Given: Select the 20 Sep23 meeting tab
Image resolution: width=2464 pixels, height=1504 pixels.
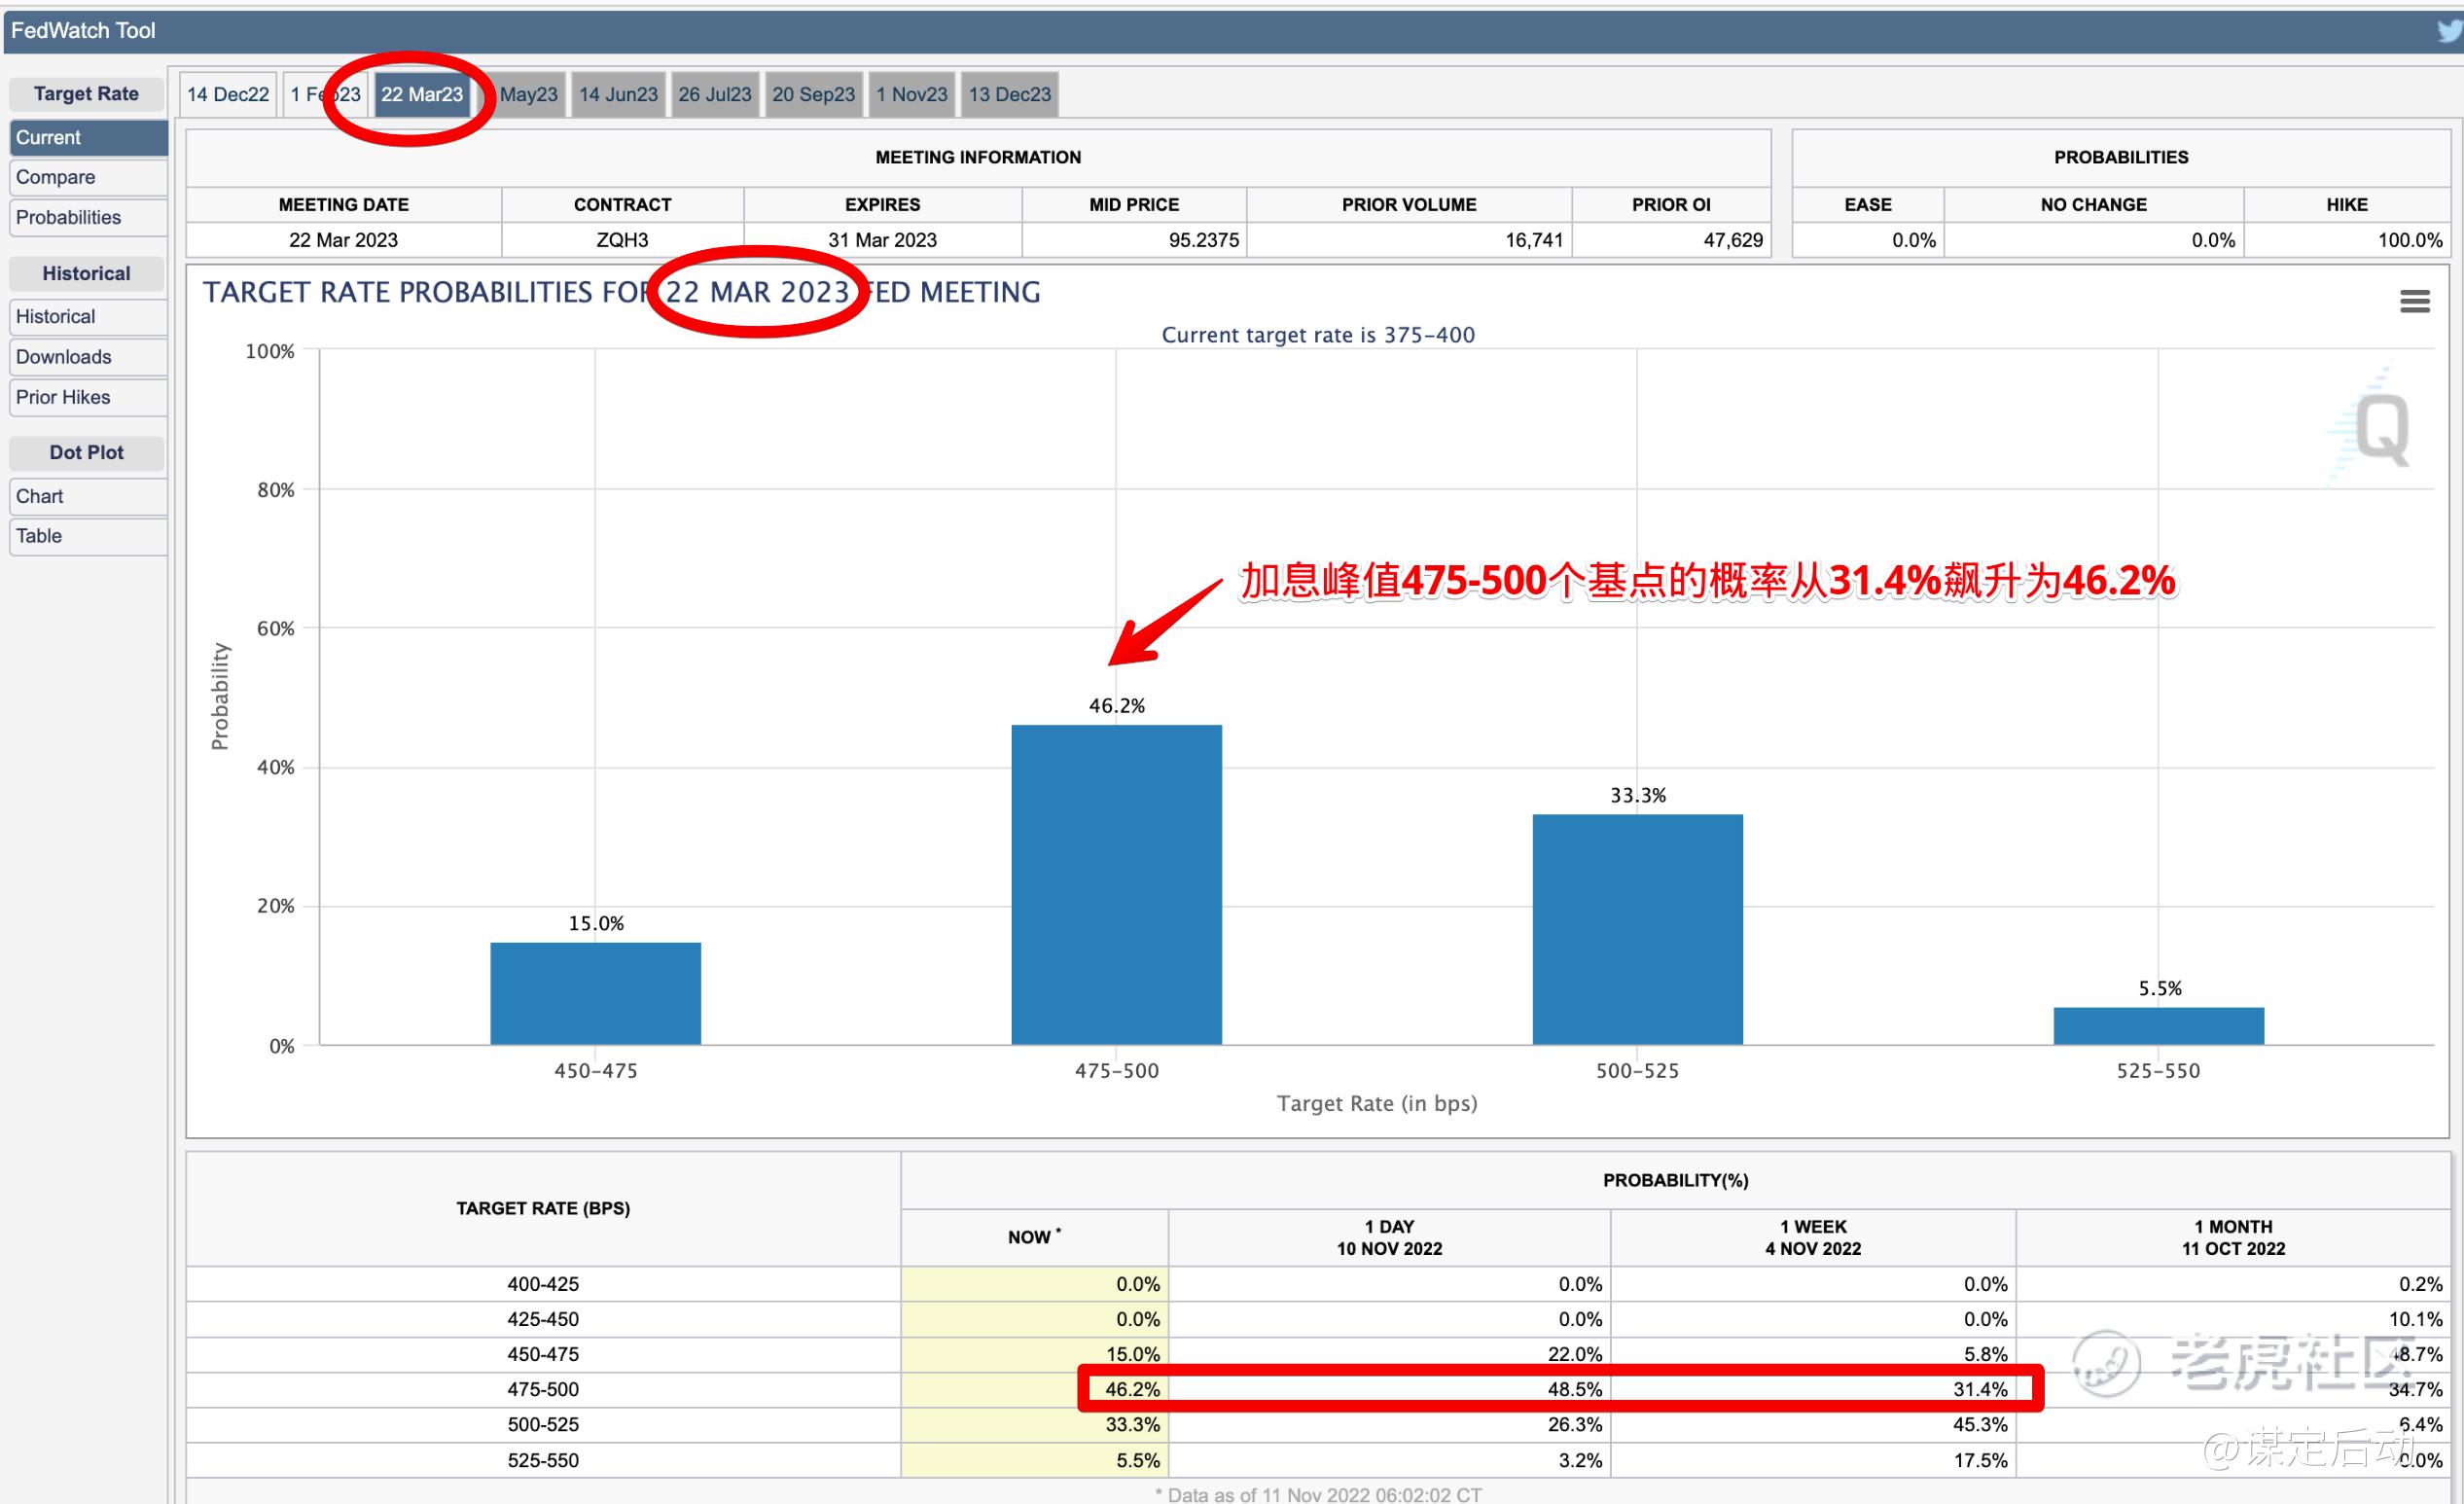Looking at the screenshot, I should [x=813, y=95].
